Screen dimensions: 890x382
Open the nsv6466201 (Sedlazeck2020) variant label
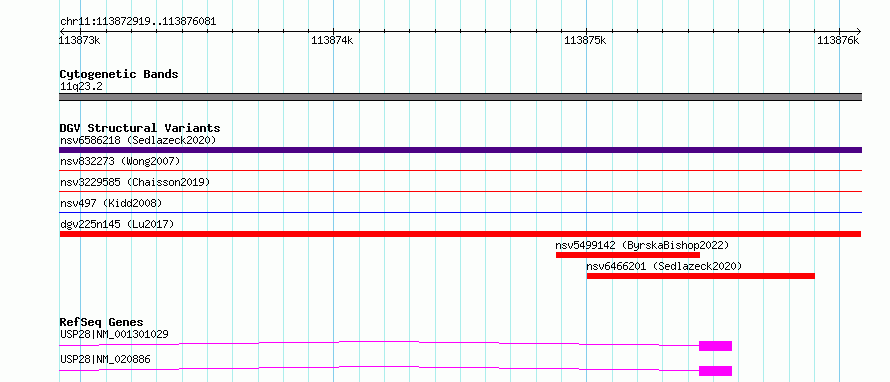(x=664, y=266)
